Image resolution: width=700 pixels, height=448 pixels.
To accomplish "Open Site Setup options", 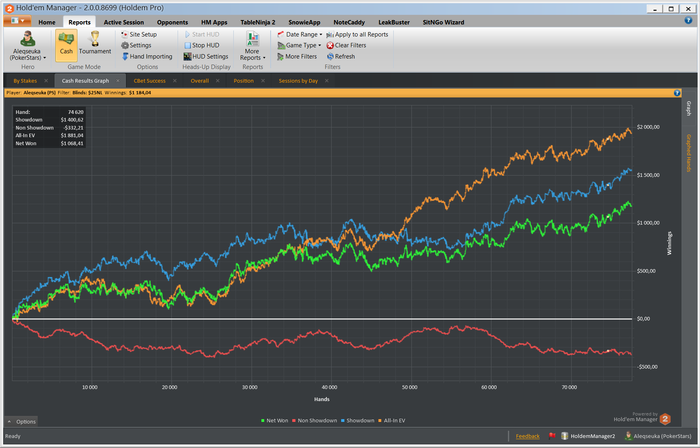I will 139,34.
